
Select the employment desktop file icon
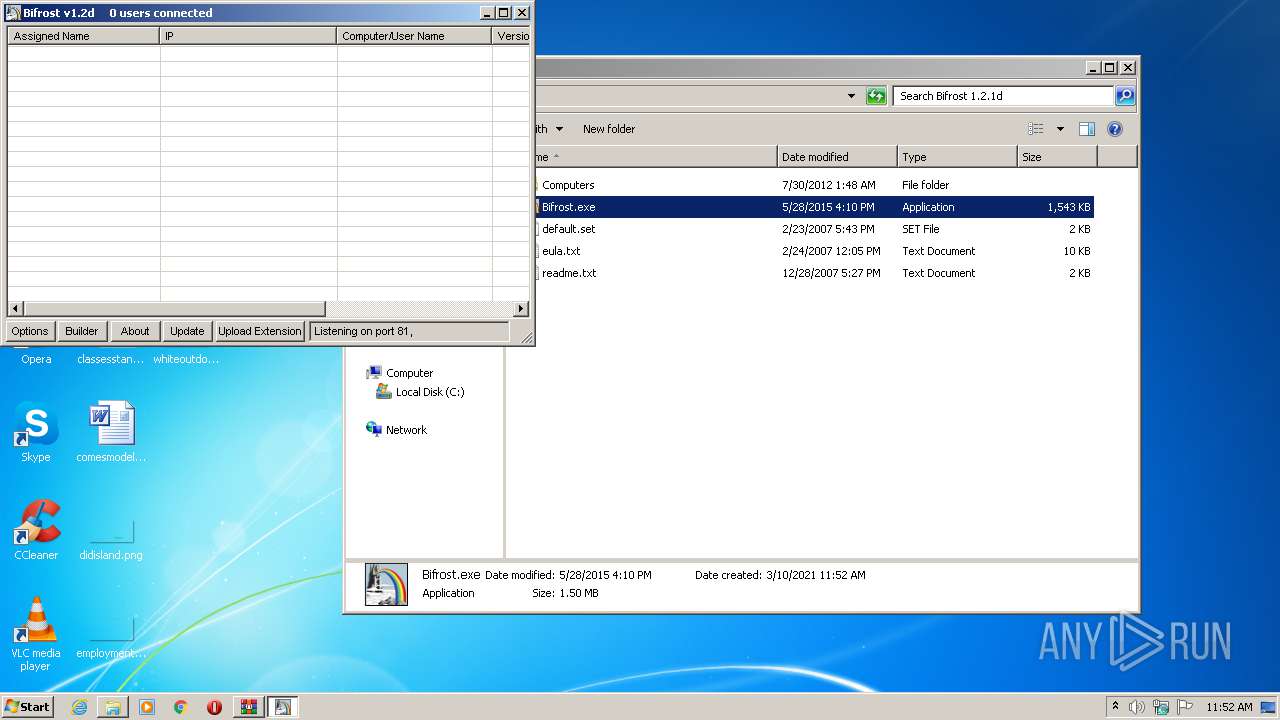[112, 634]
